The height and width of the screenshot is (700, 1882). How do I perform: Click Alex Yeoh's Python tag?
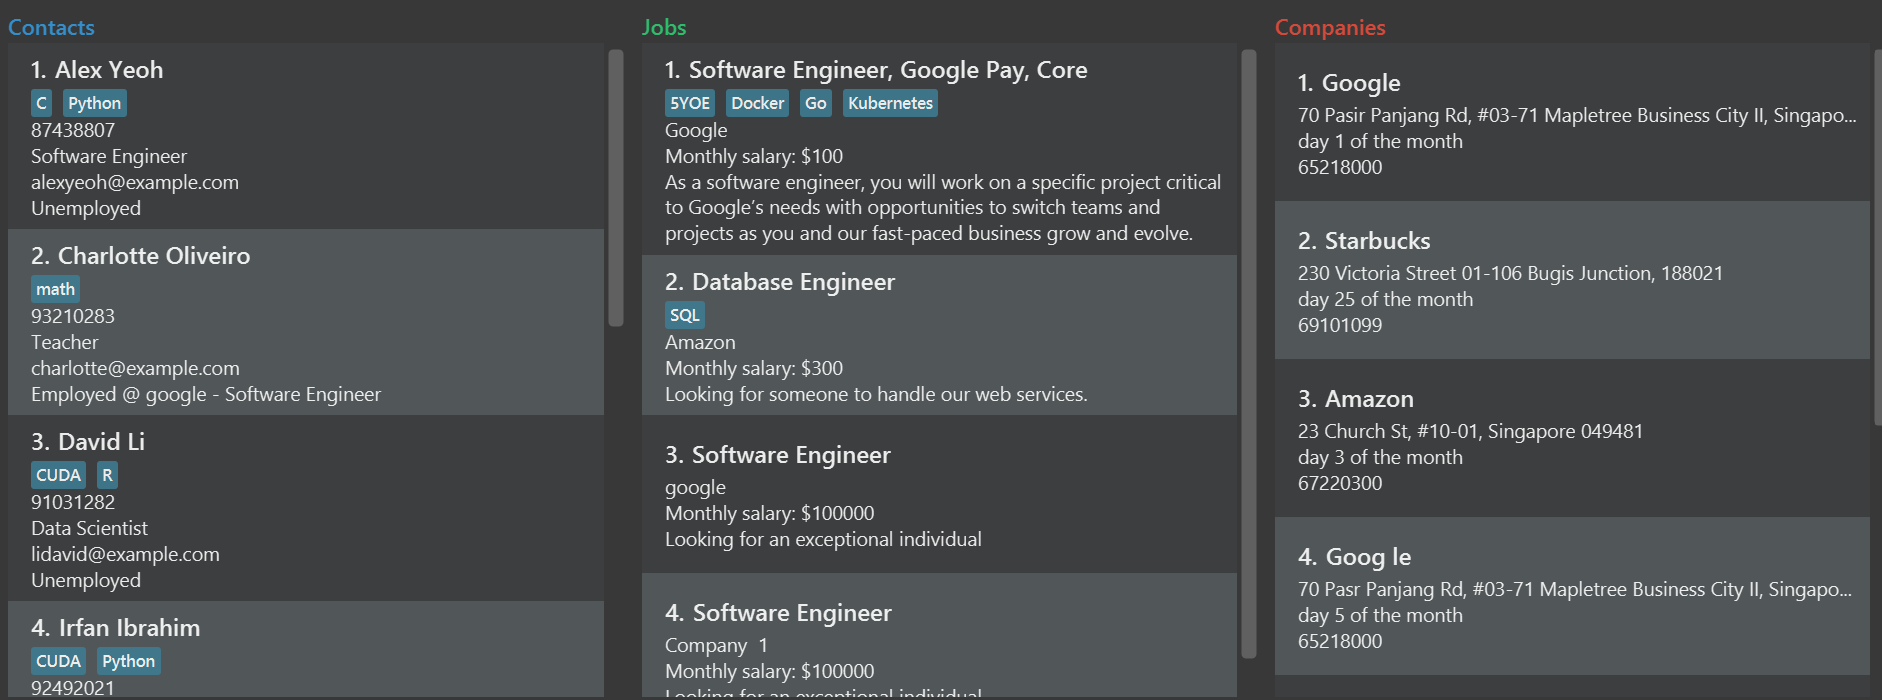[x=95, y=103]
